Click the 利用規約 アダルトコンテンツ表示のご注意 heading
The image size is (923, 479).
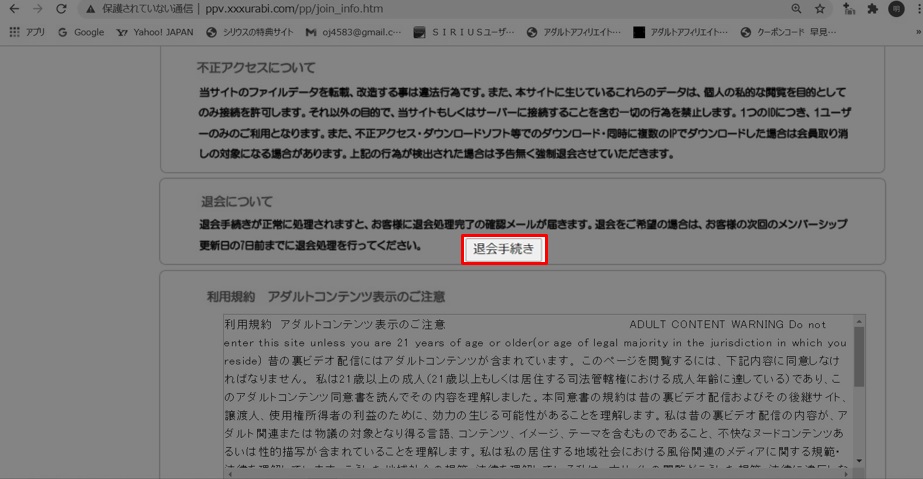(326, 296)
